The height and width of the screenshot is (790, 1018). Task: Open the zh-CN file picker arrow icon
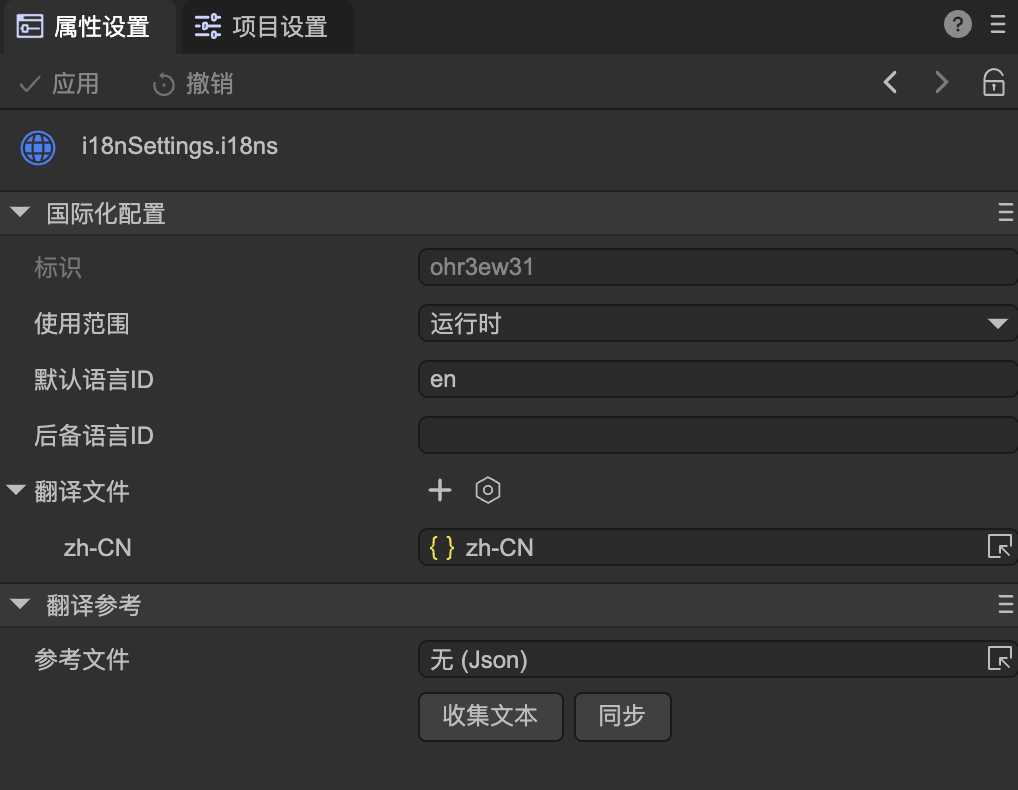[x=998, y=547]
